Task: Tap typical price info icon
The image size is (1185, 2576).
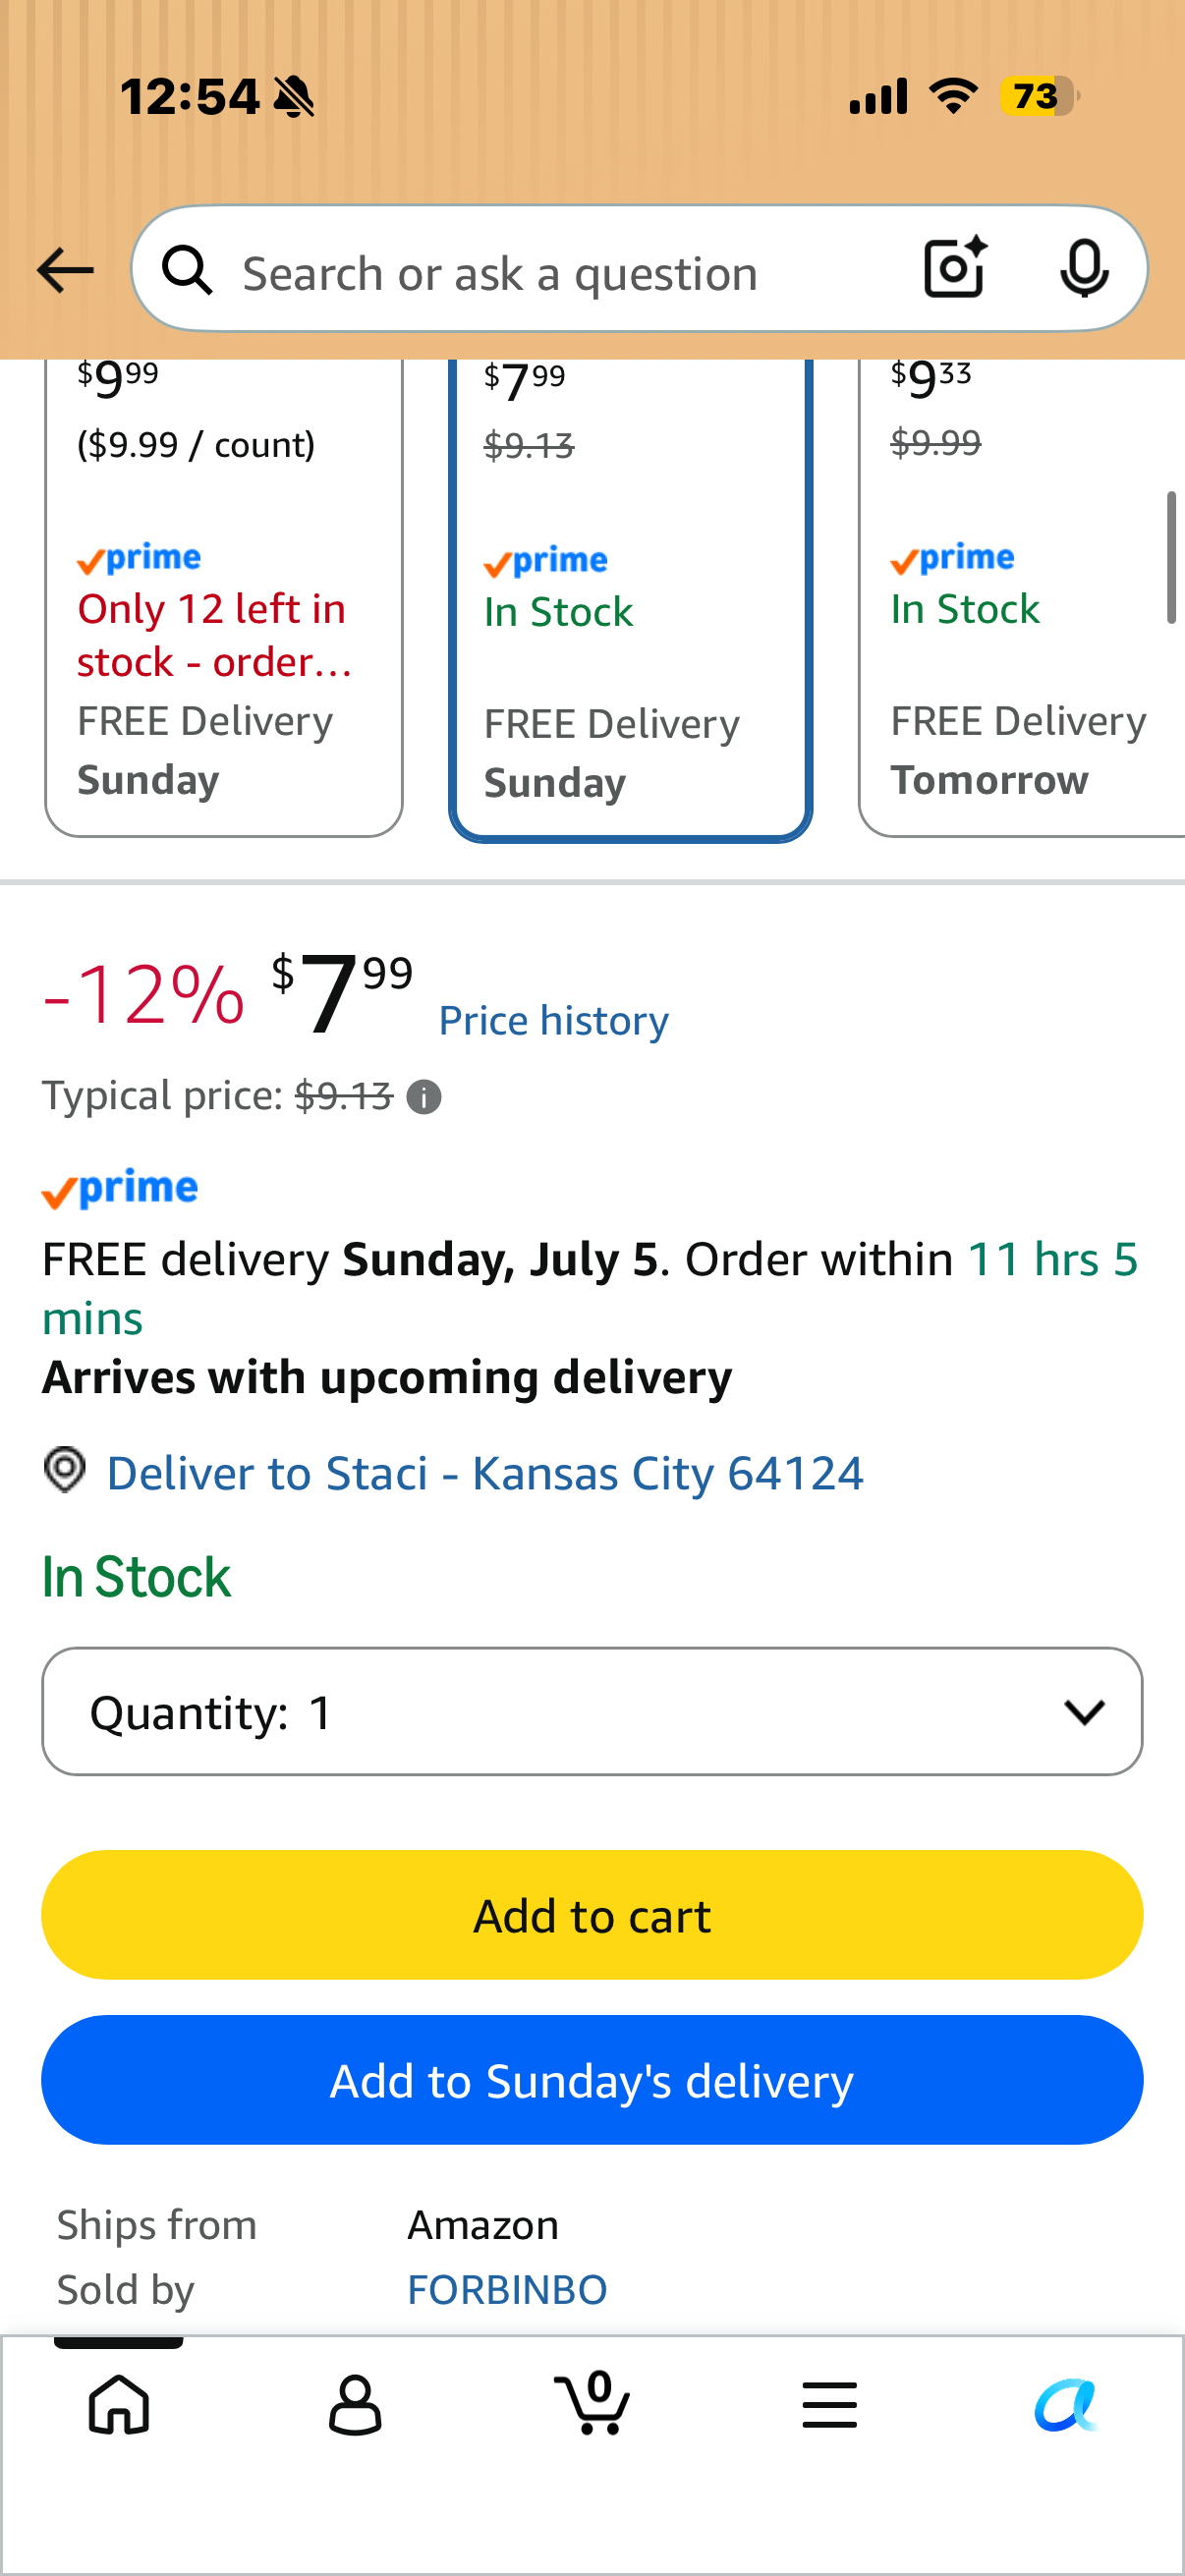Action: (x=424, y=1098)
